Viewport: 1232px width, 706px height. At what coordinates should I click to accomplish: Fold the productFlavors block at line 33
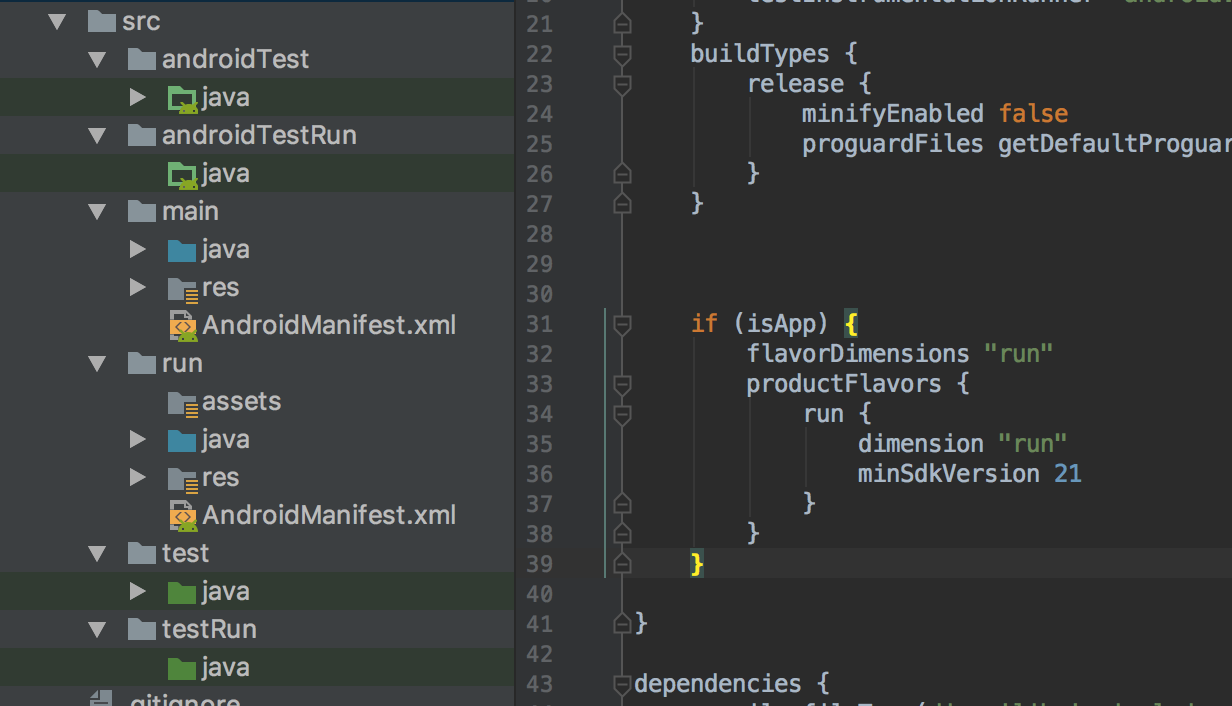pos(622,384)
